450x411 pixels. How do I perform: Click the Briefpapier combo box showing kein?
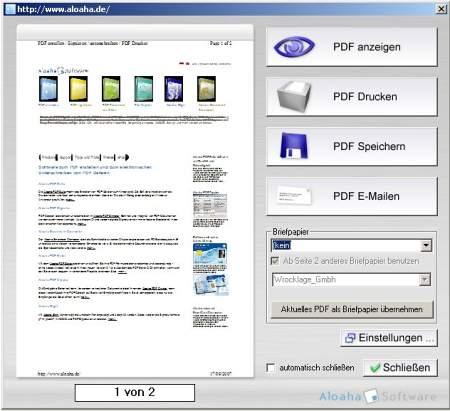[352, 246]
